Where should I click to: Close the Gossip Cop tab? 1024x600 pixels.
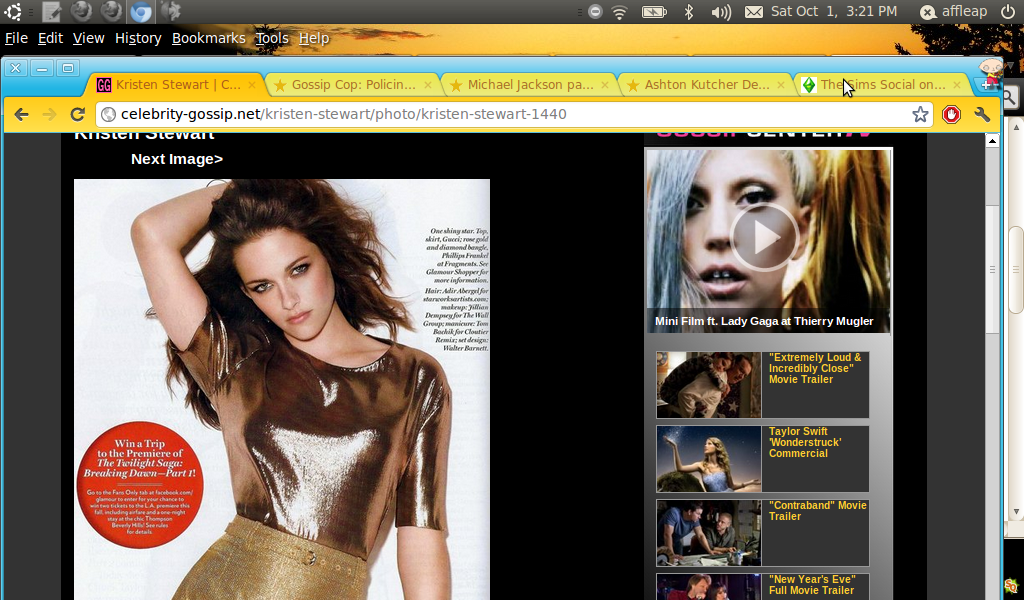coord(428,85)
